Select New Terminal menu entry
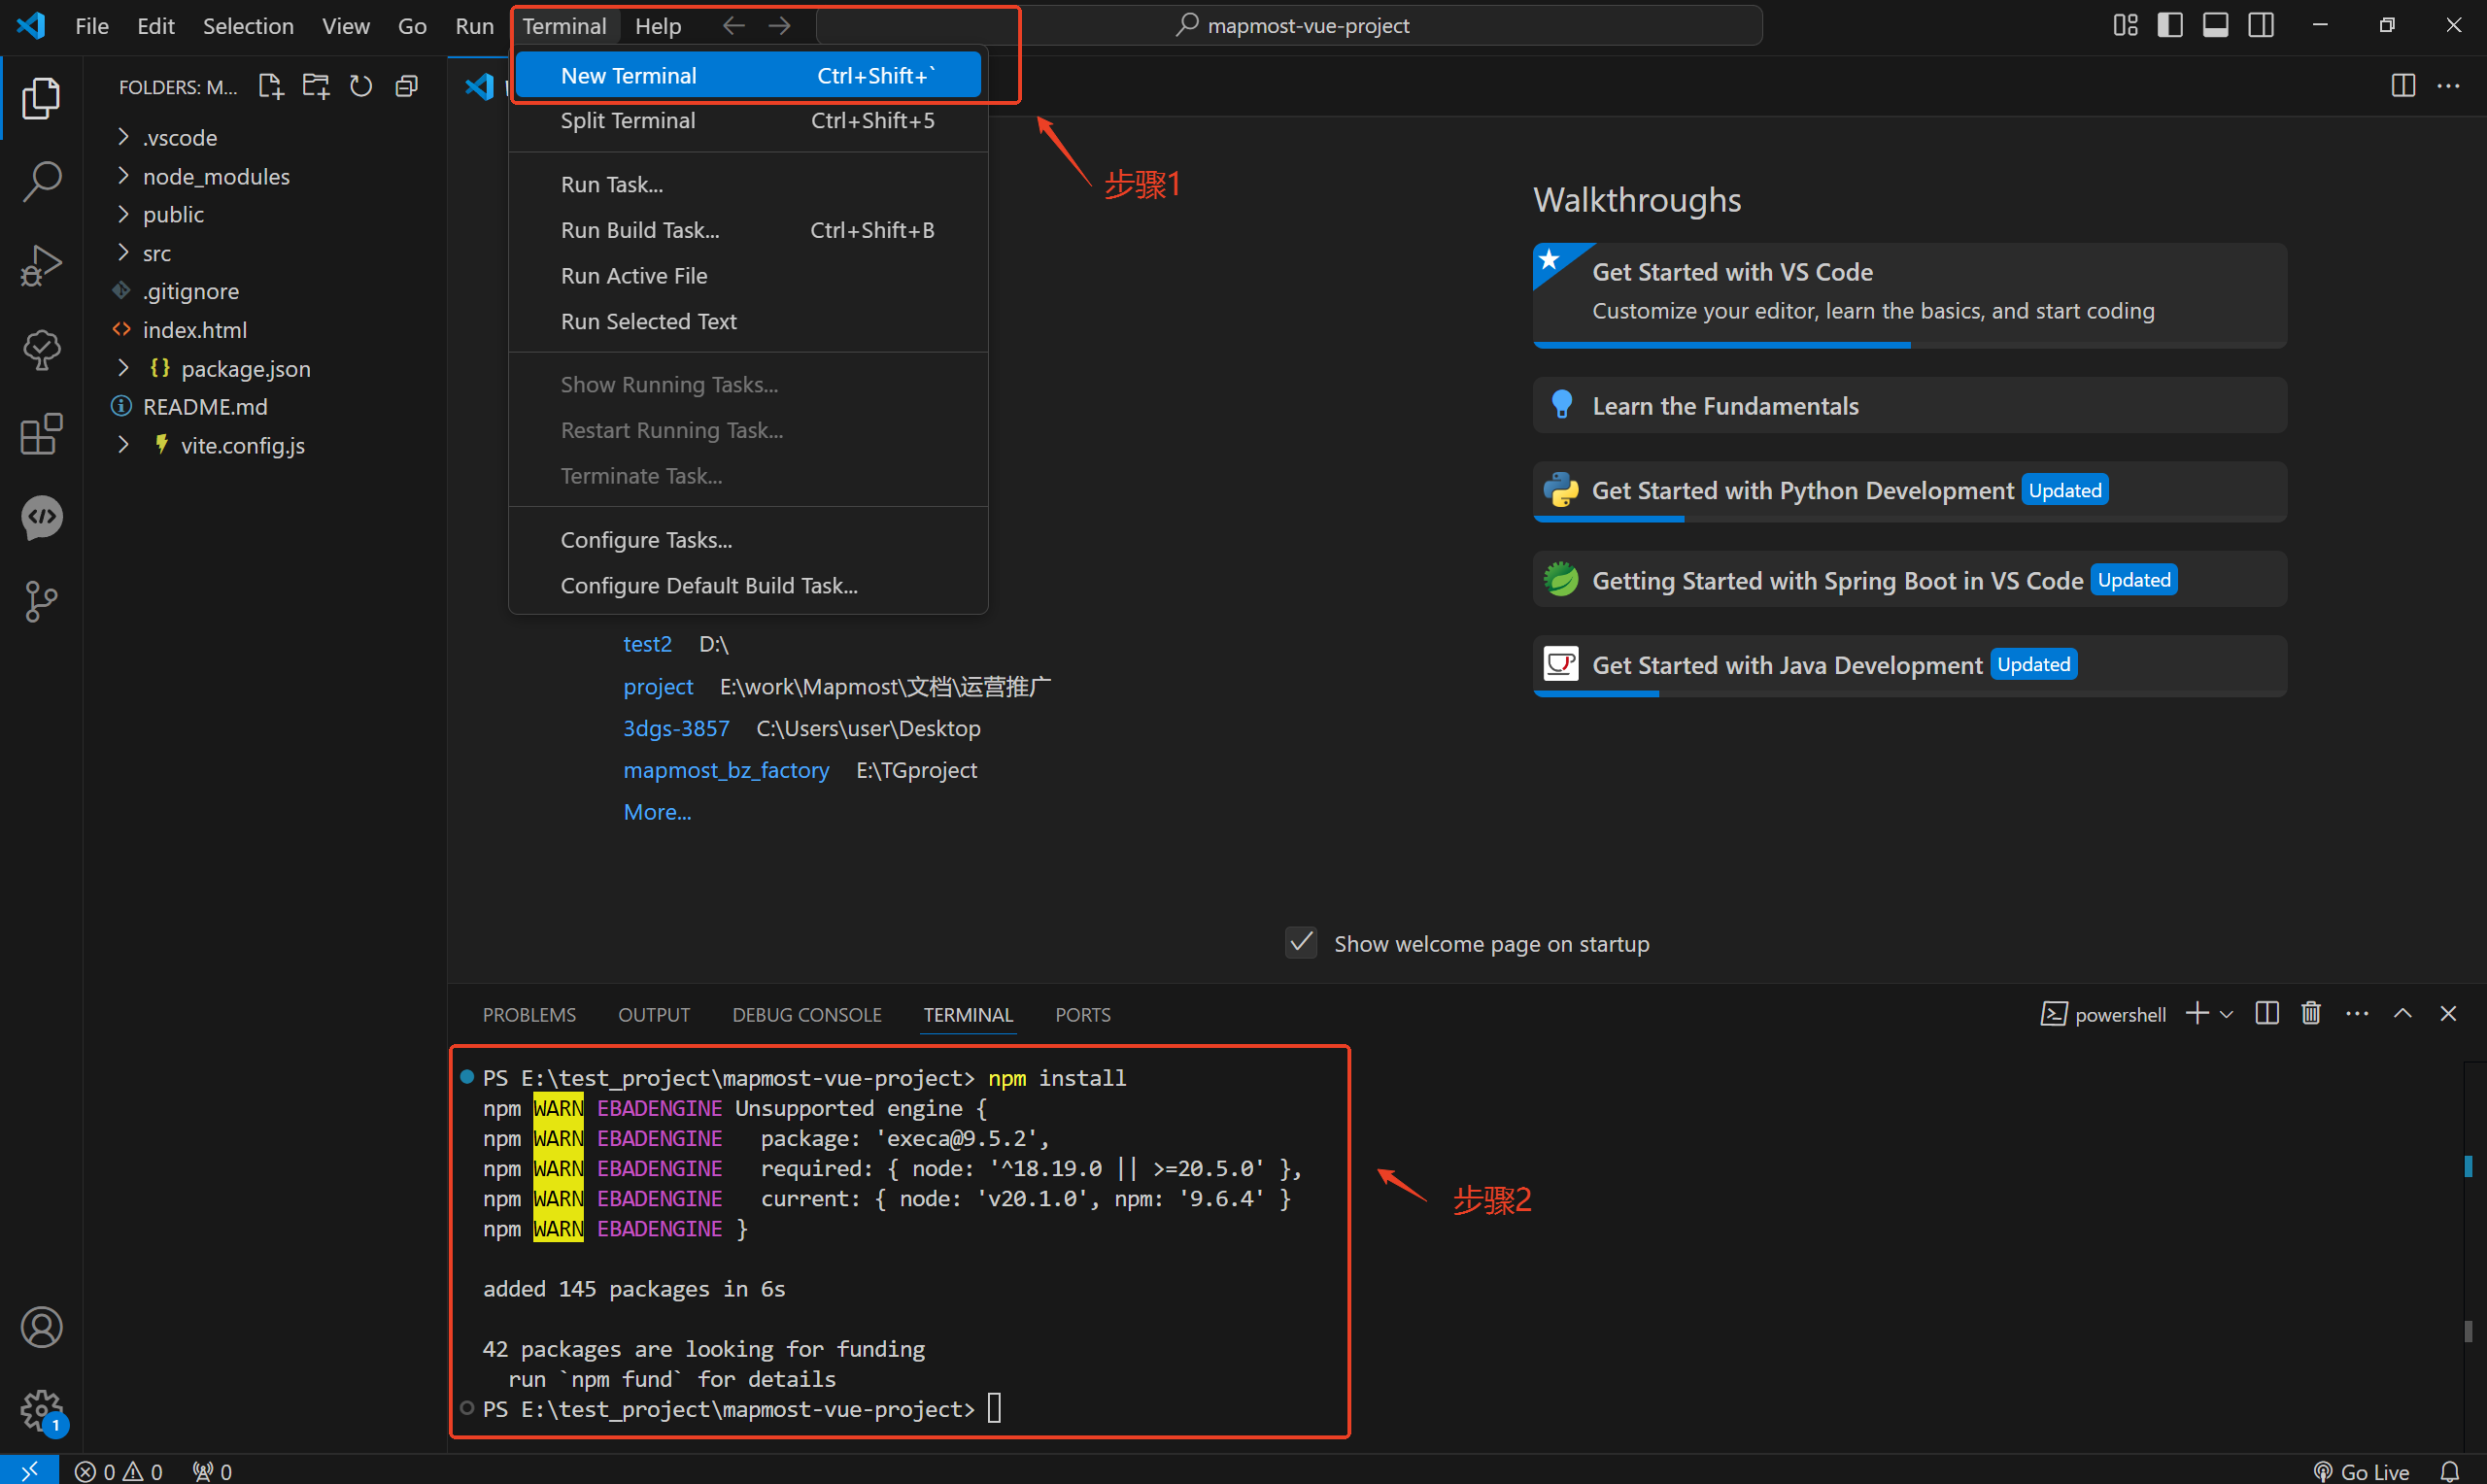The width and height of the screenshot is (2487, 1484). click(x=748, y=75)
